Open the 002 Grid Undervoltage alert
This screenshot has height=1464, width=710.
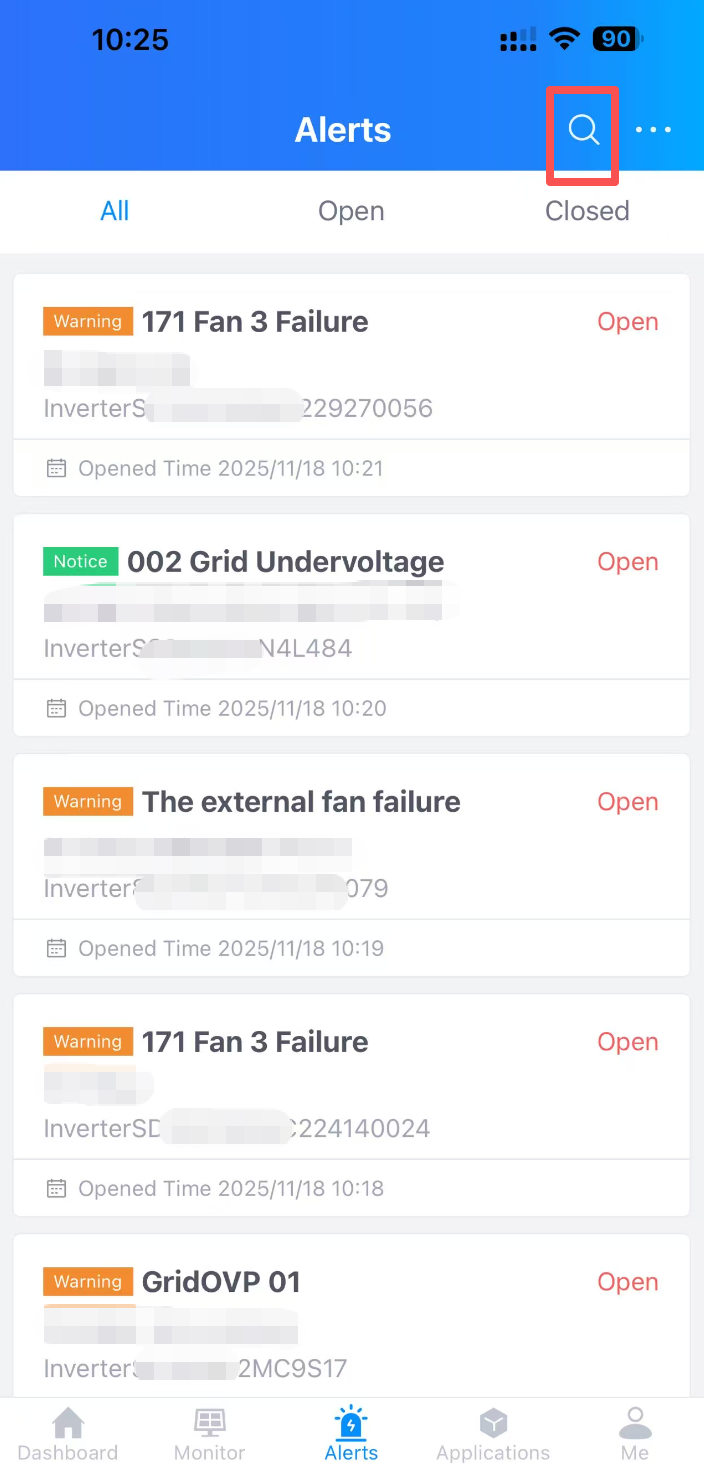coord(285,562)
